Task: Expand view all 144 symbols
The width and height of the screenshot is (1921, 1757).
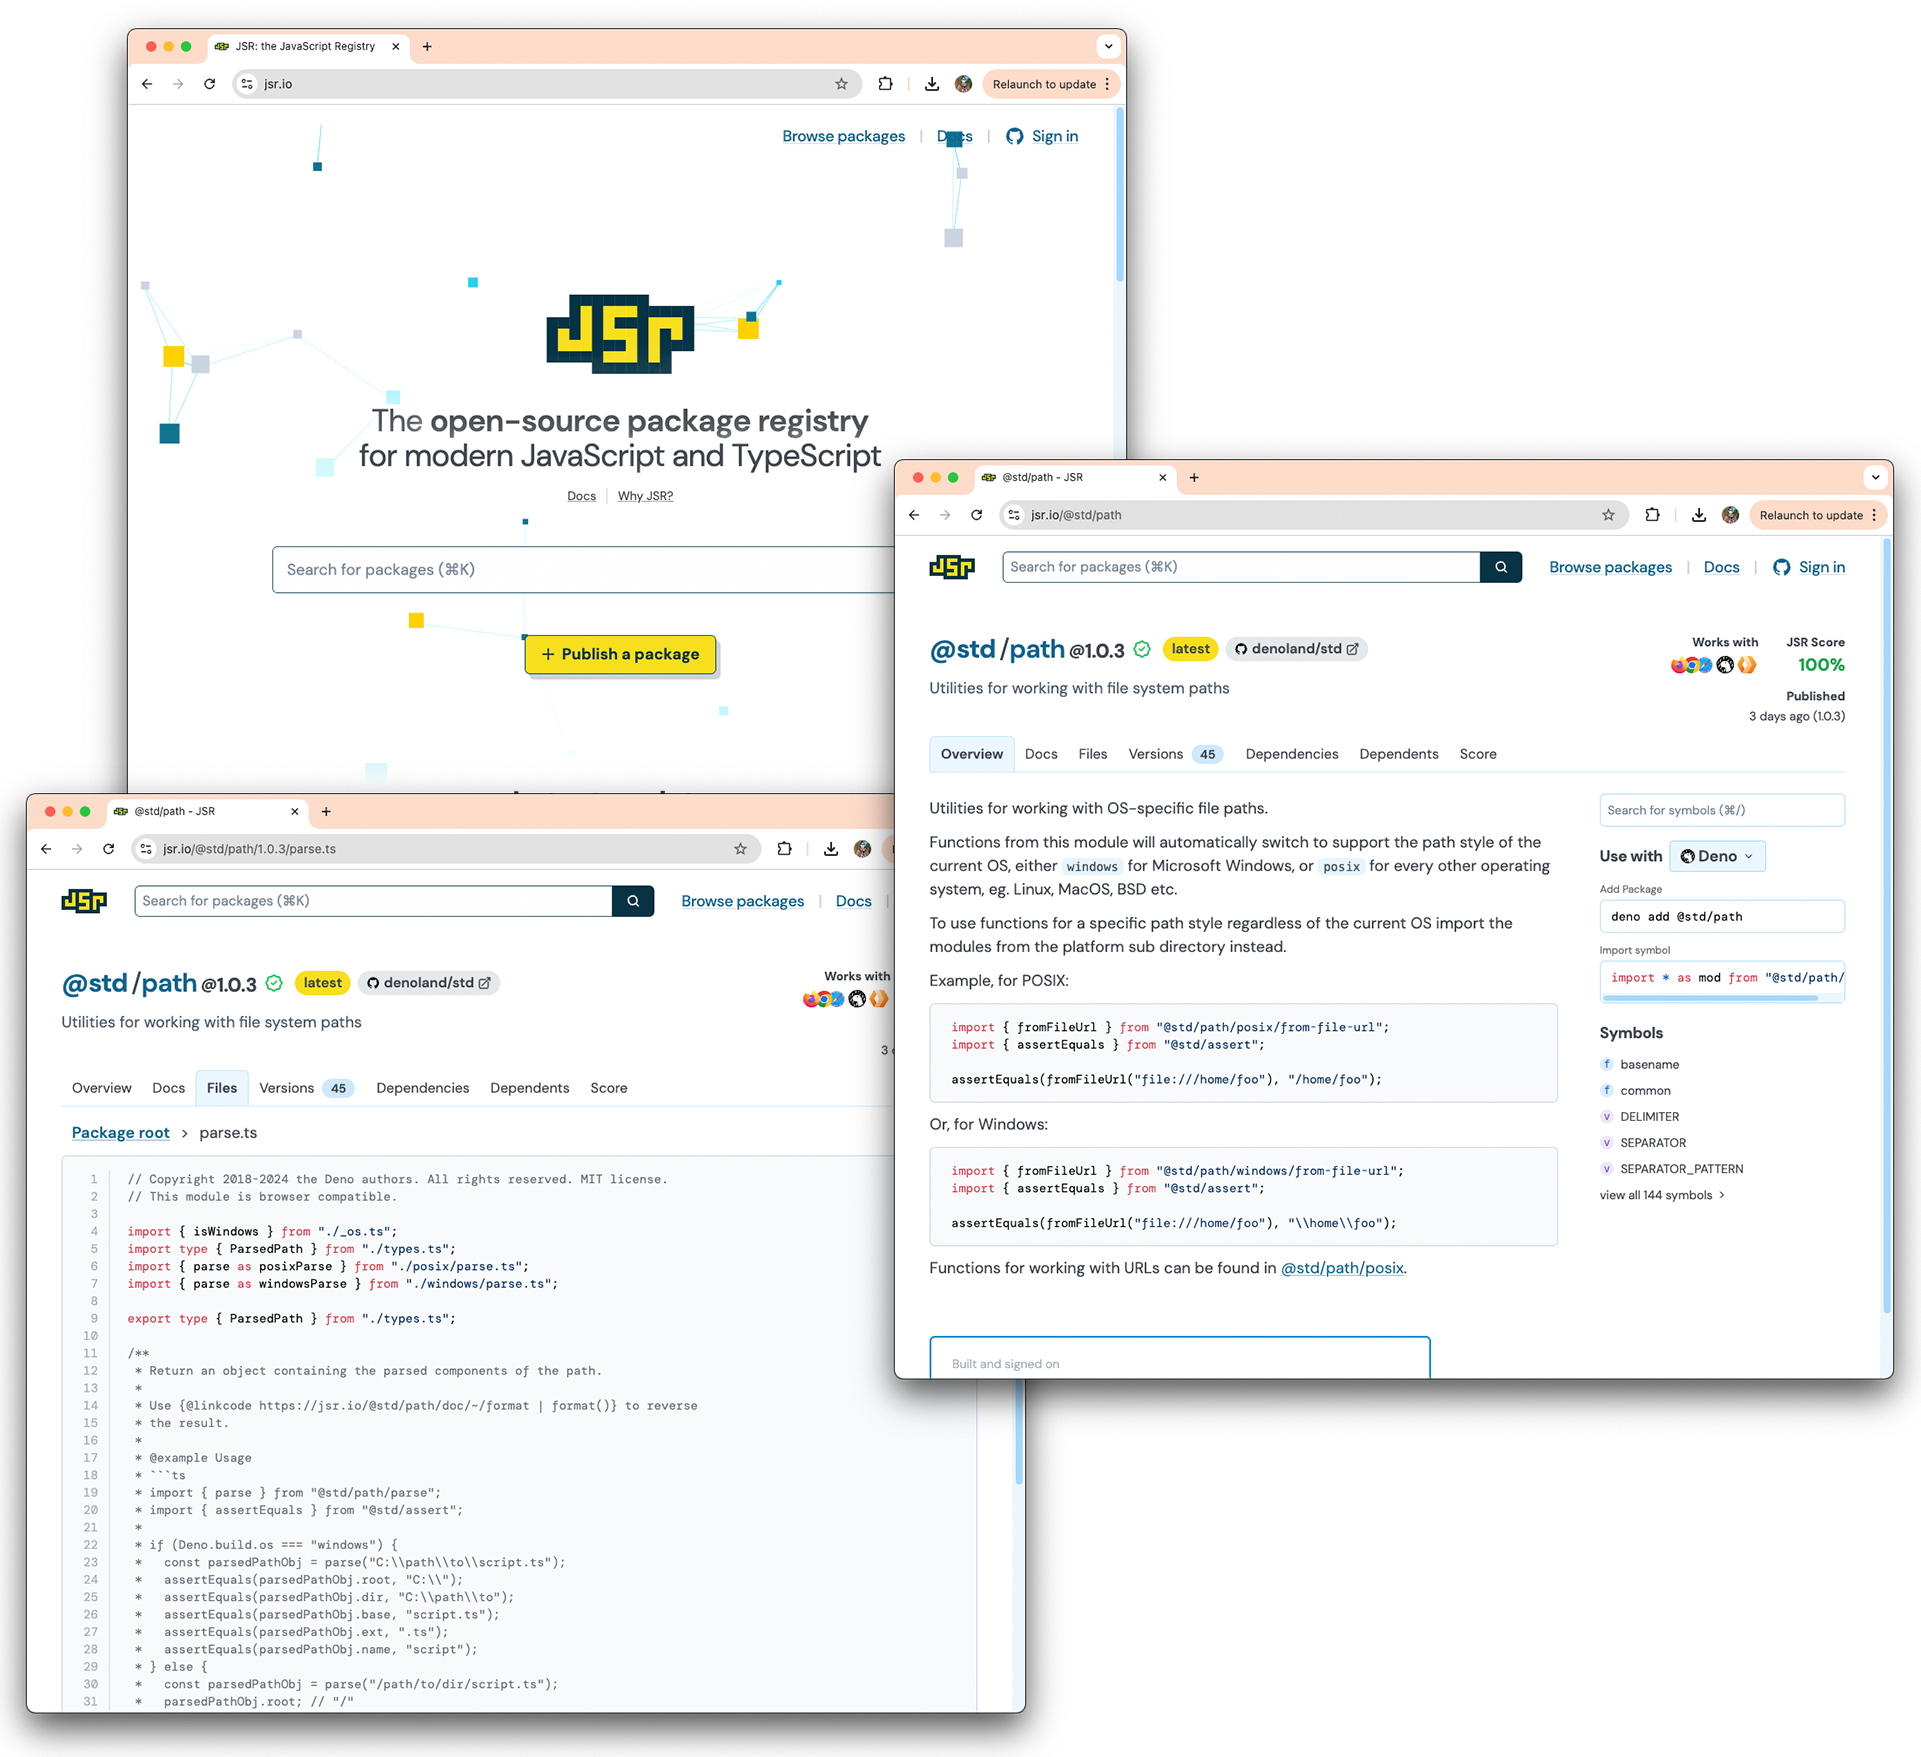Action: [x=1661, y=1195]
